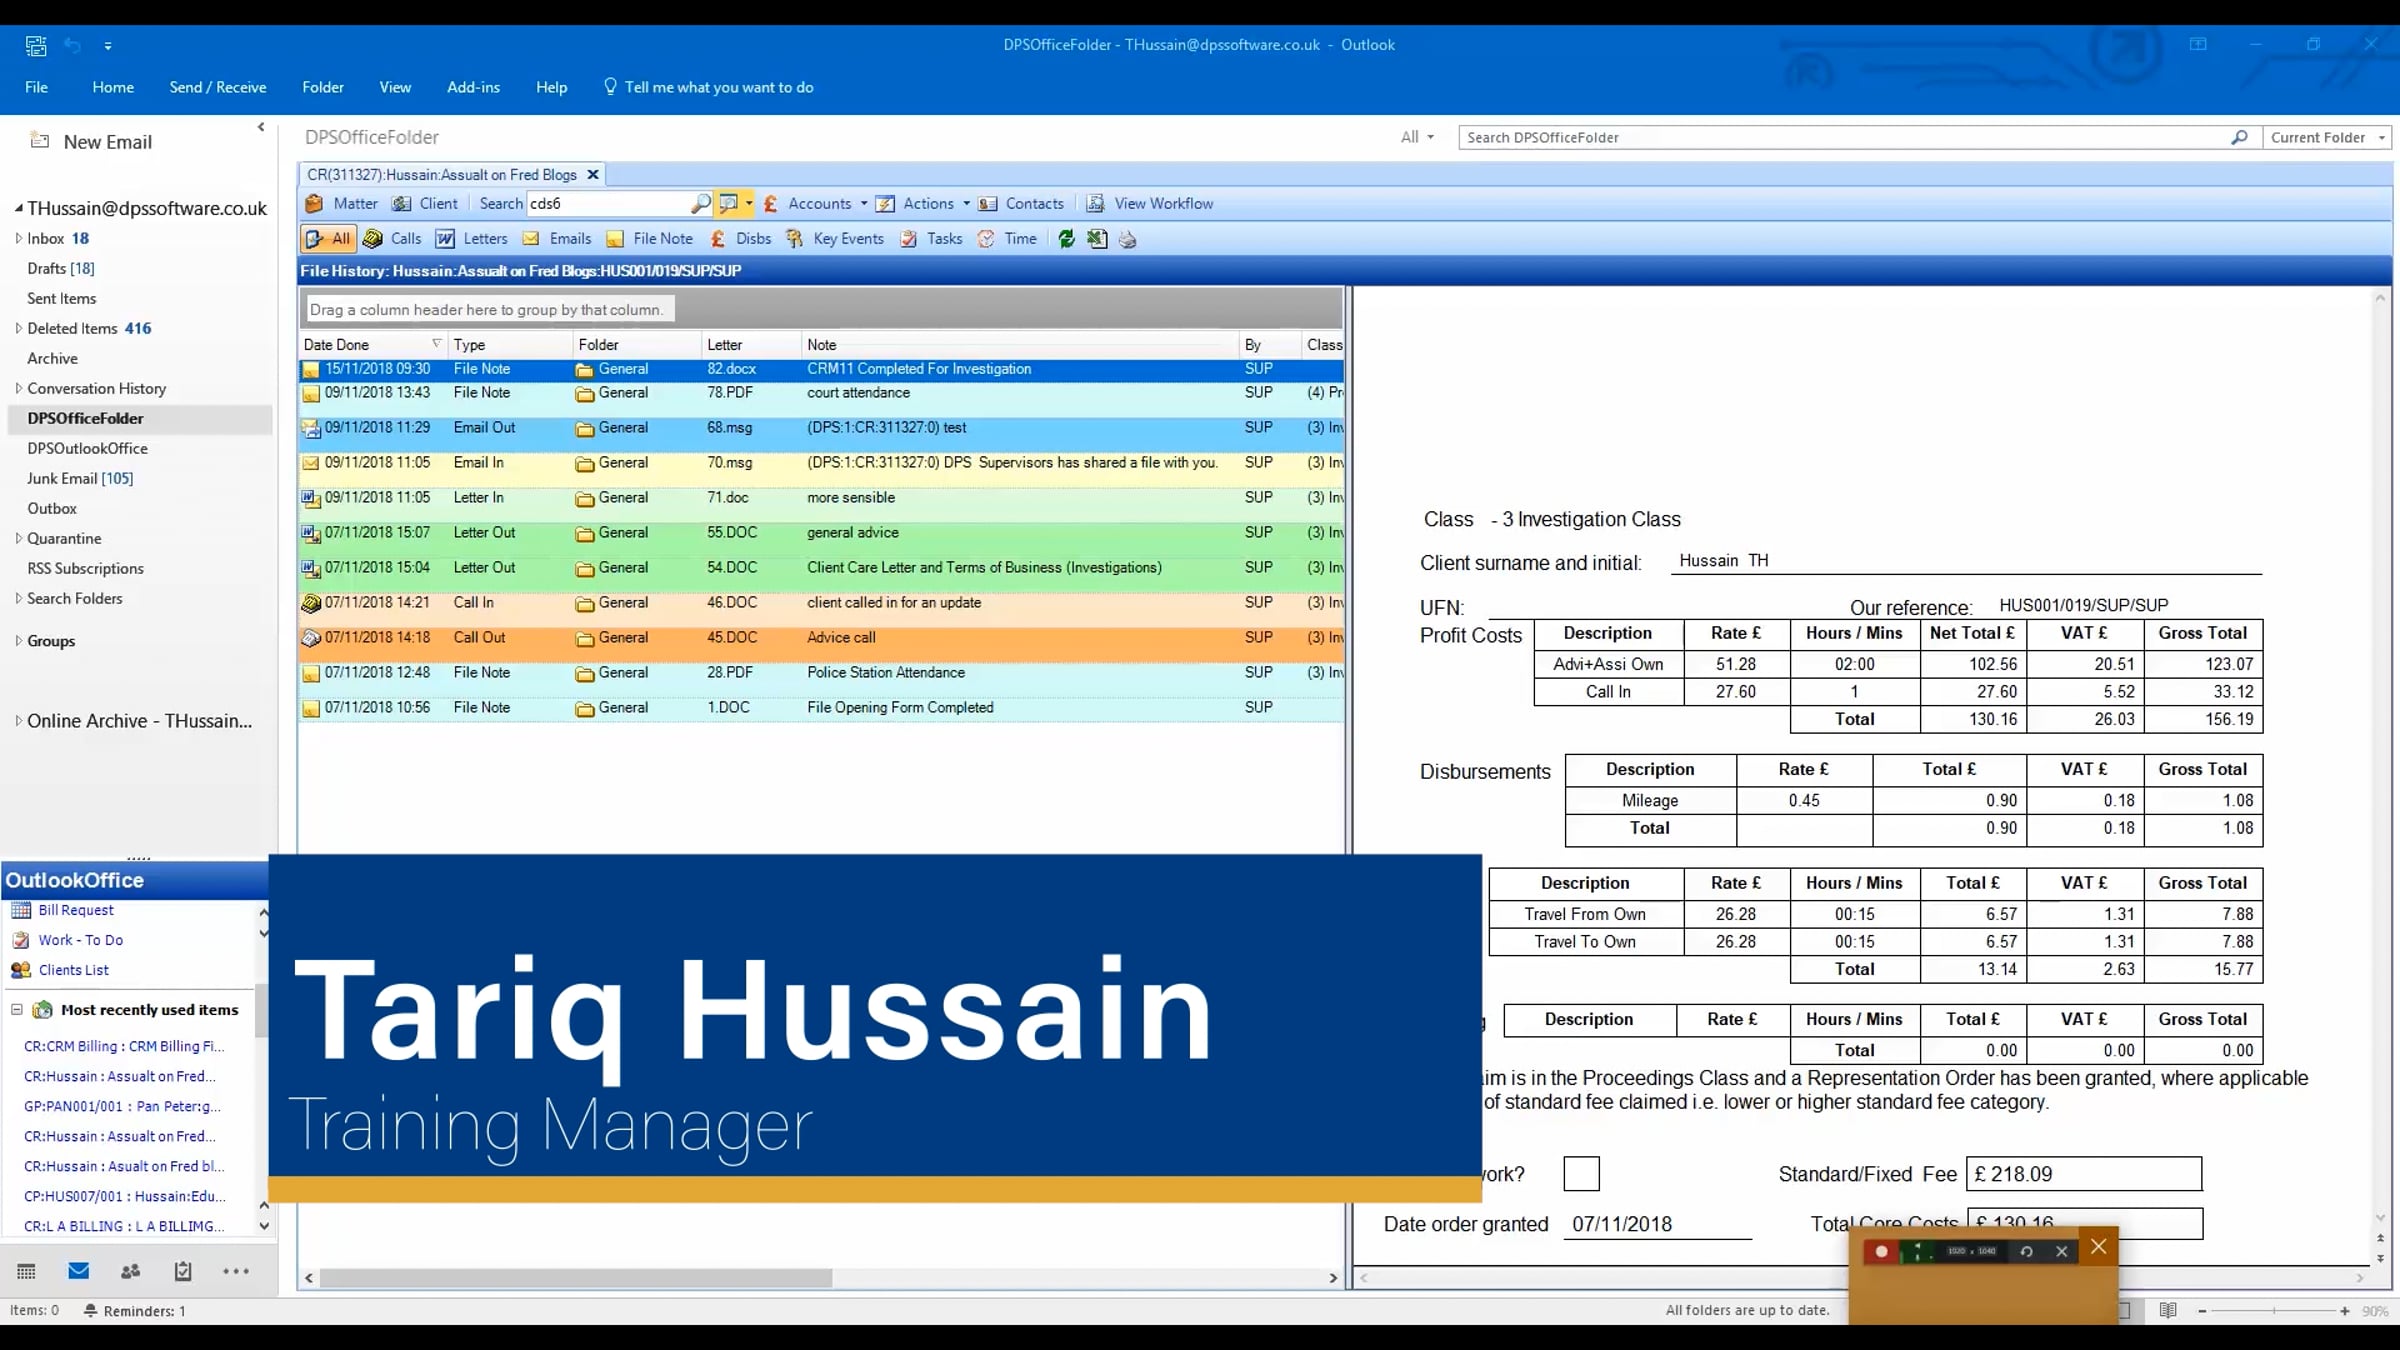Open the DPSOutlookOffice folder
Image resolution: width=2400 pixels, height=1350 pixels.
87,448
